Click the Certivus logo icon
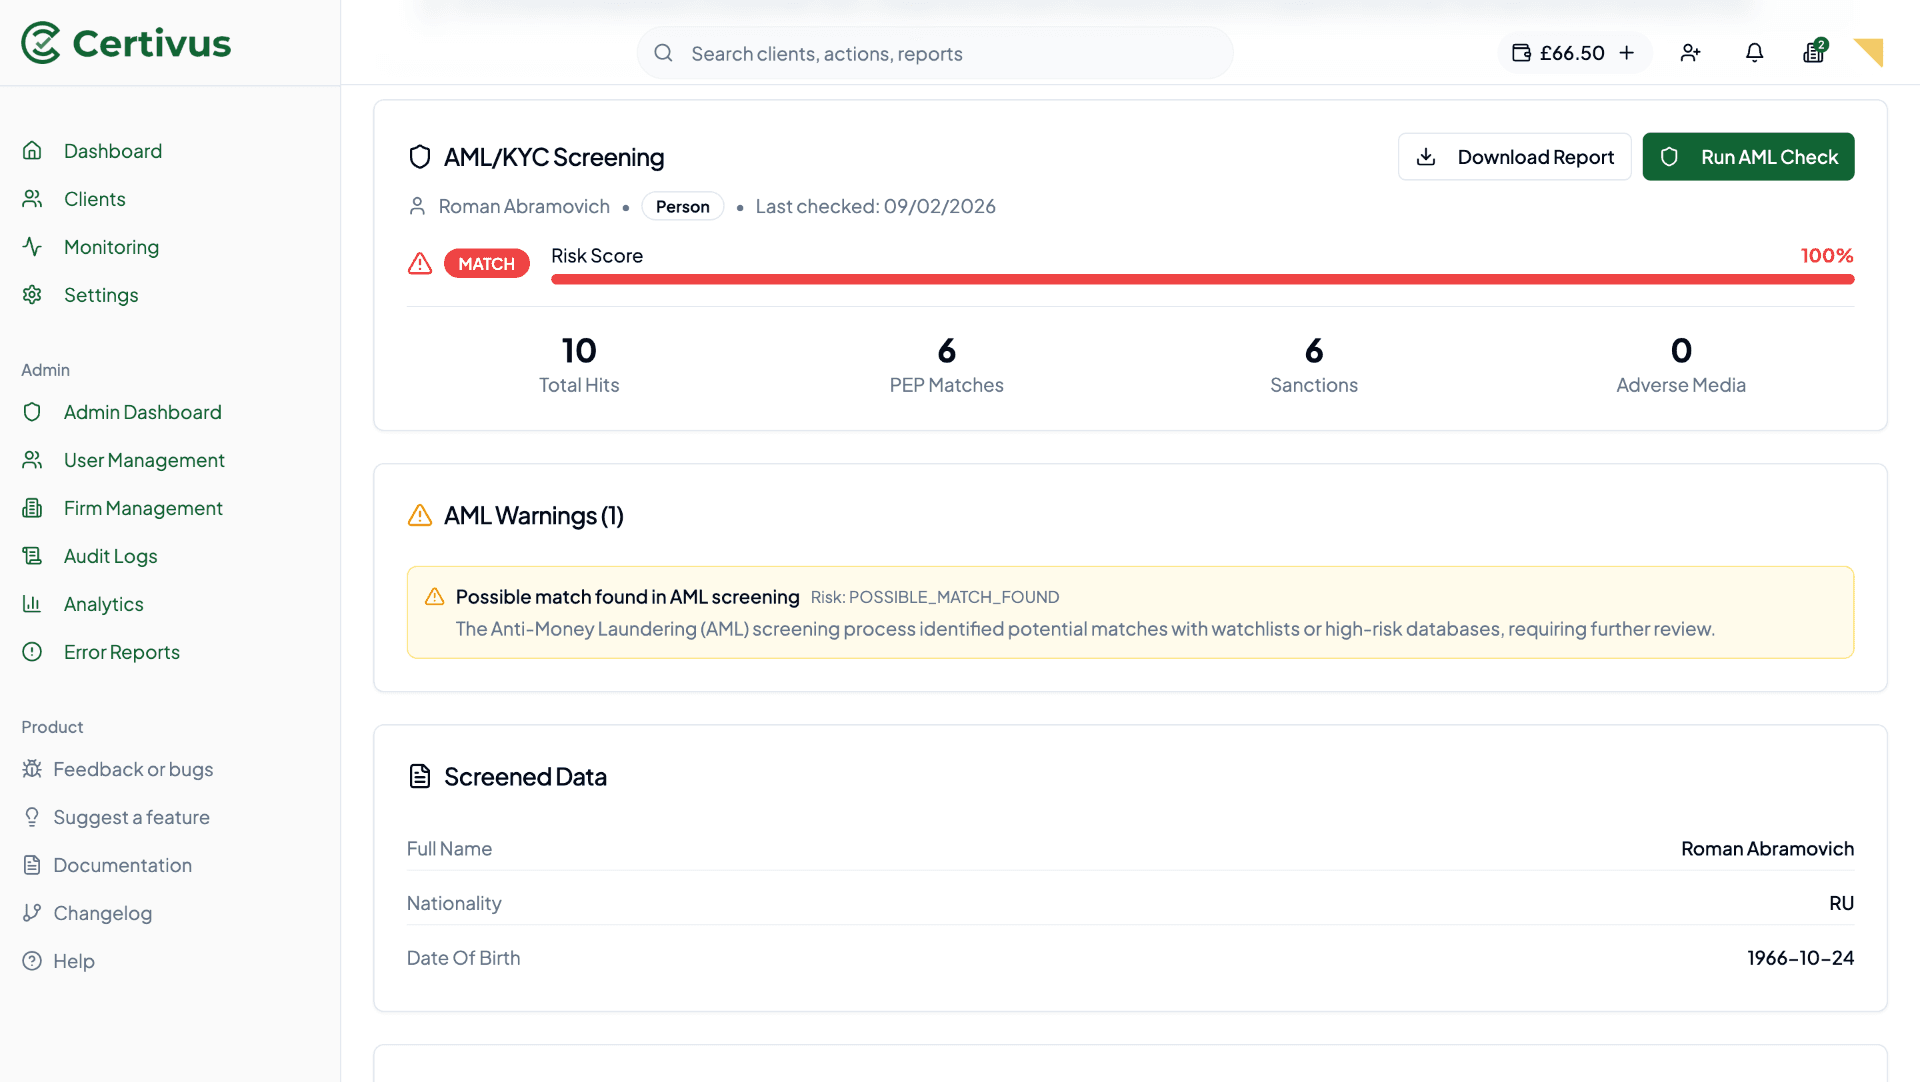 pyautogui.click(x=41, y=43)
